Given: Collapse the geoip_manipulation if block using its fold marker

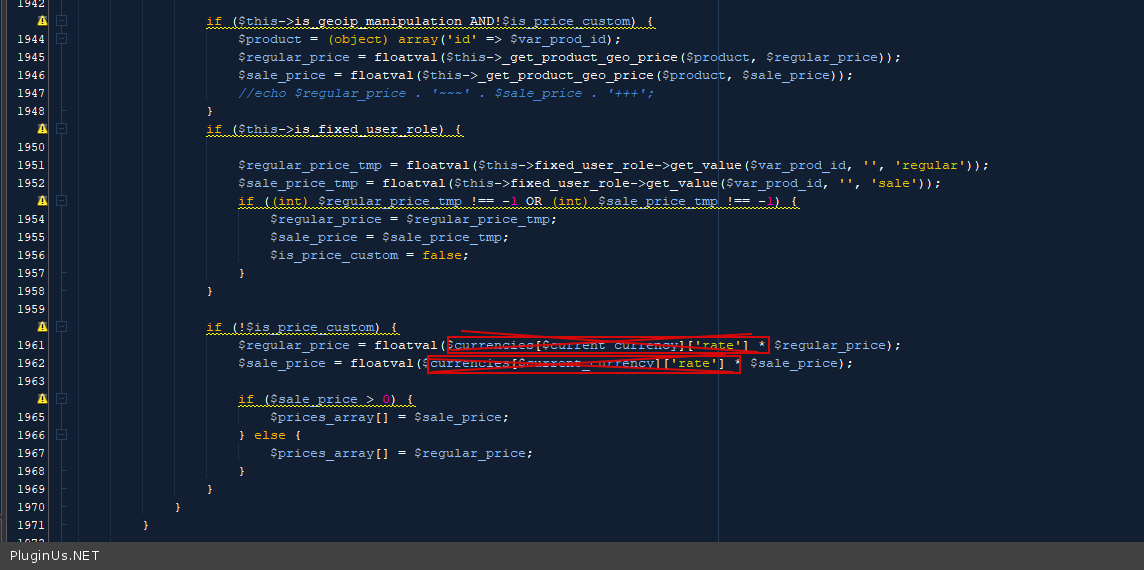Looking at the screenshot, I should [61, 21].
